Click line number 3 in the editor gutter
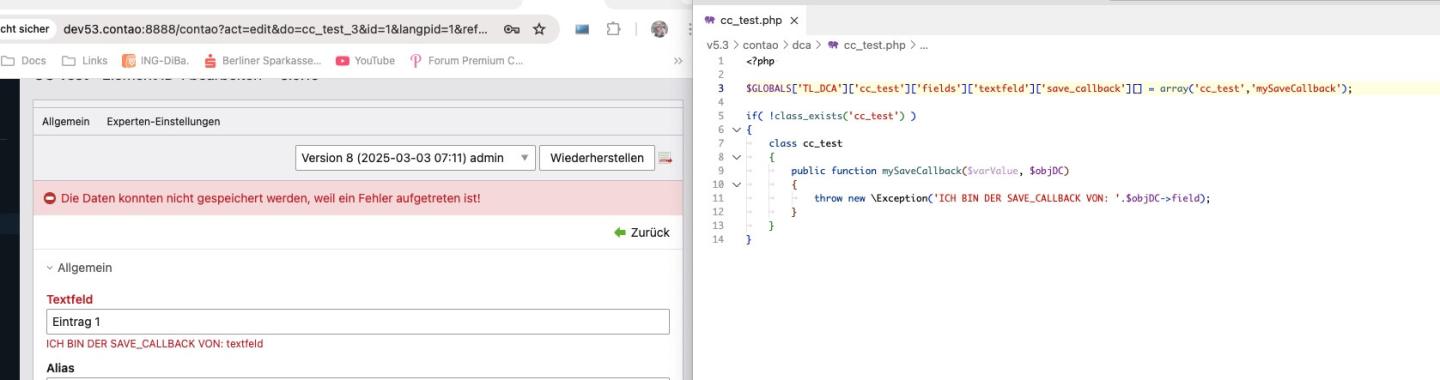1440x380 pixels. click(720, 88)
